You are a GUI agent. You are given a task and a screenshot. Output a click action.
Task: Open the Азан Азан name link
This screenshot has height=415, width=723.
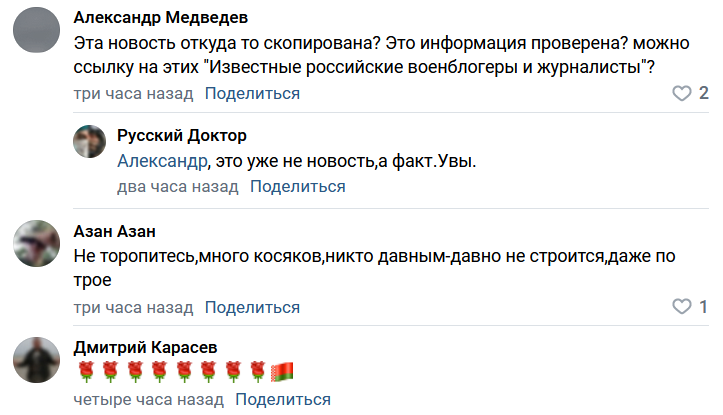pyautogui.click(x=114, y=231)
